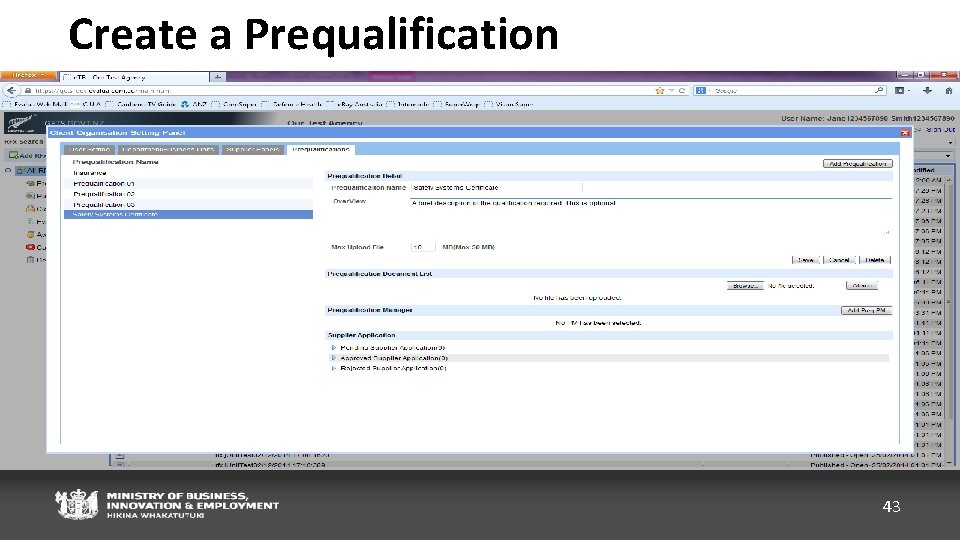Image resolution: width=960 pixels, height=540 pixels.
Task: Click the Prequalification Name input field
Action: click(x=497, y=188)
